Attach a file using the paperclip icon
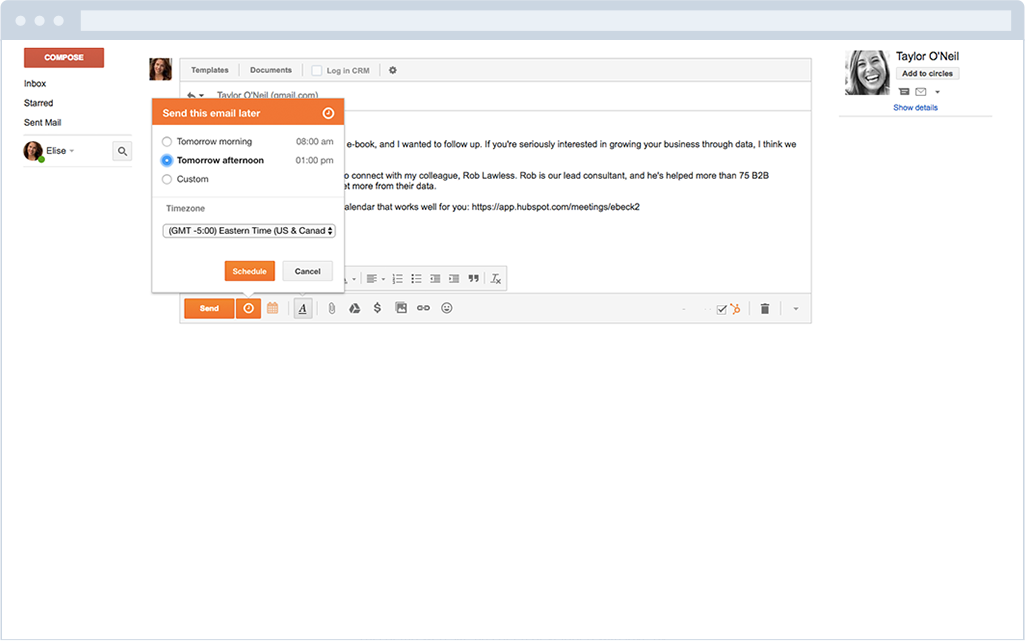Viewport: 1025px width, 641px height. (331, 308)
